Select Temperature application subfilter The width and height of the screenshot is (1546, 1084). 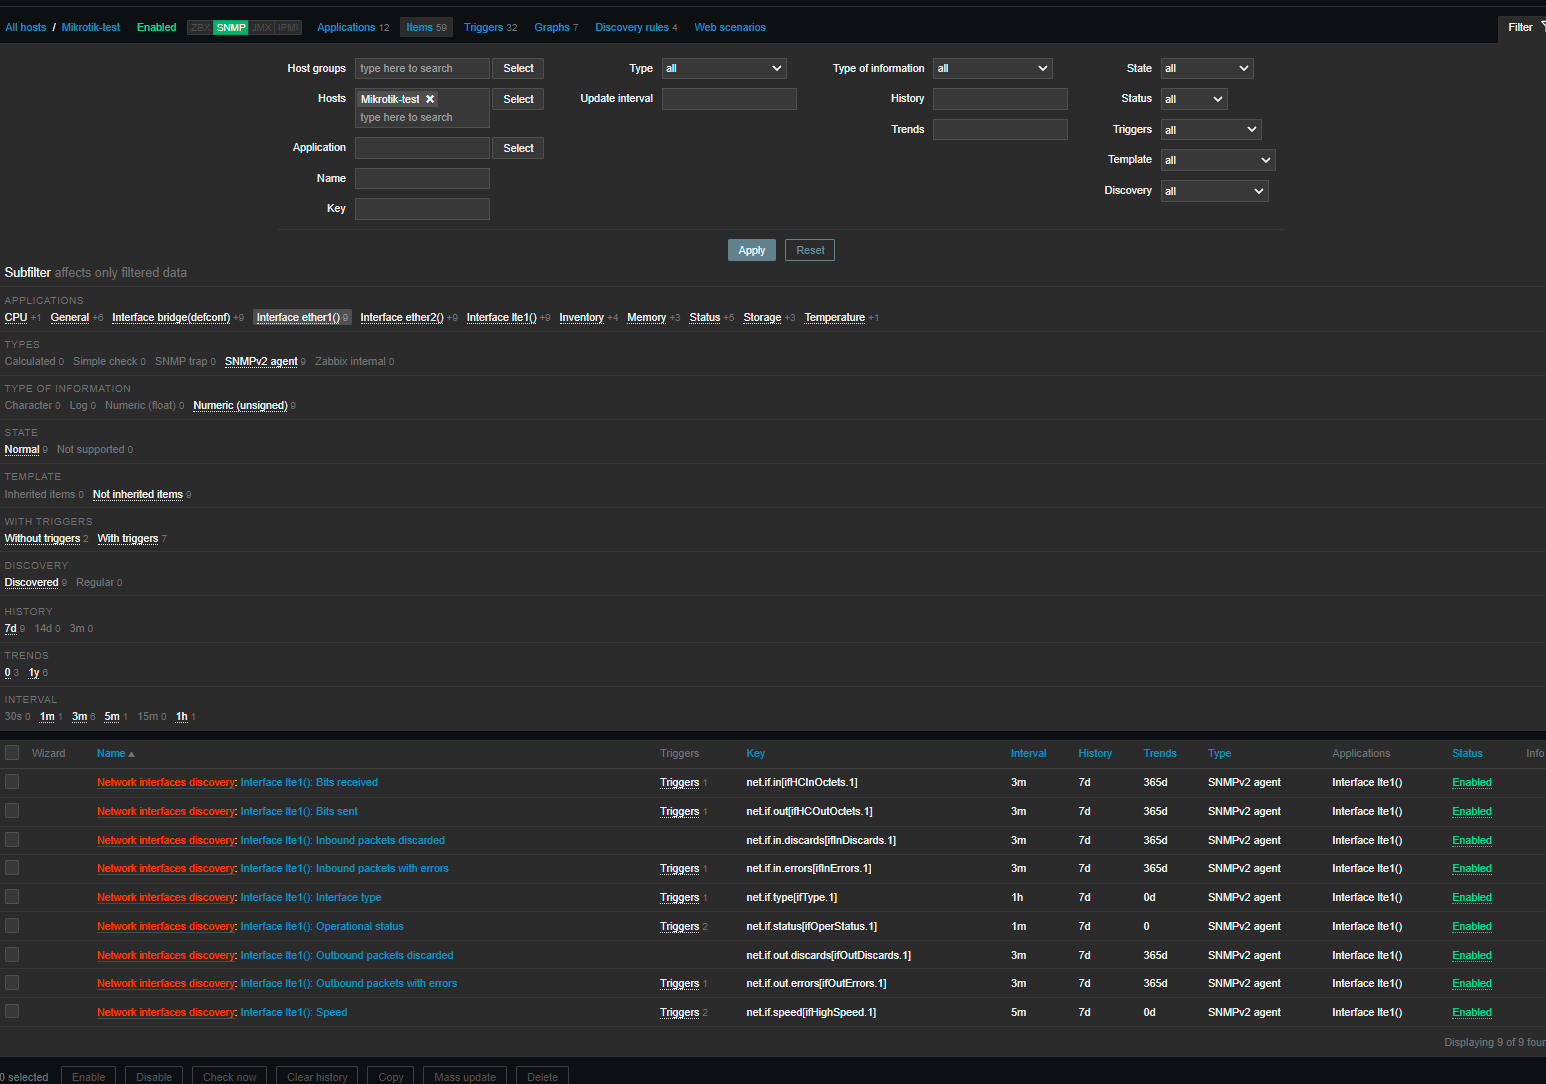coord(834,317)
